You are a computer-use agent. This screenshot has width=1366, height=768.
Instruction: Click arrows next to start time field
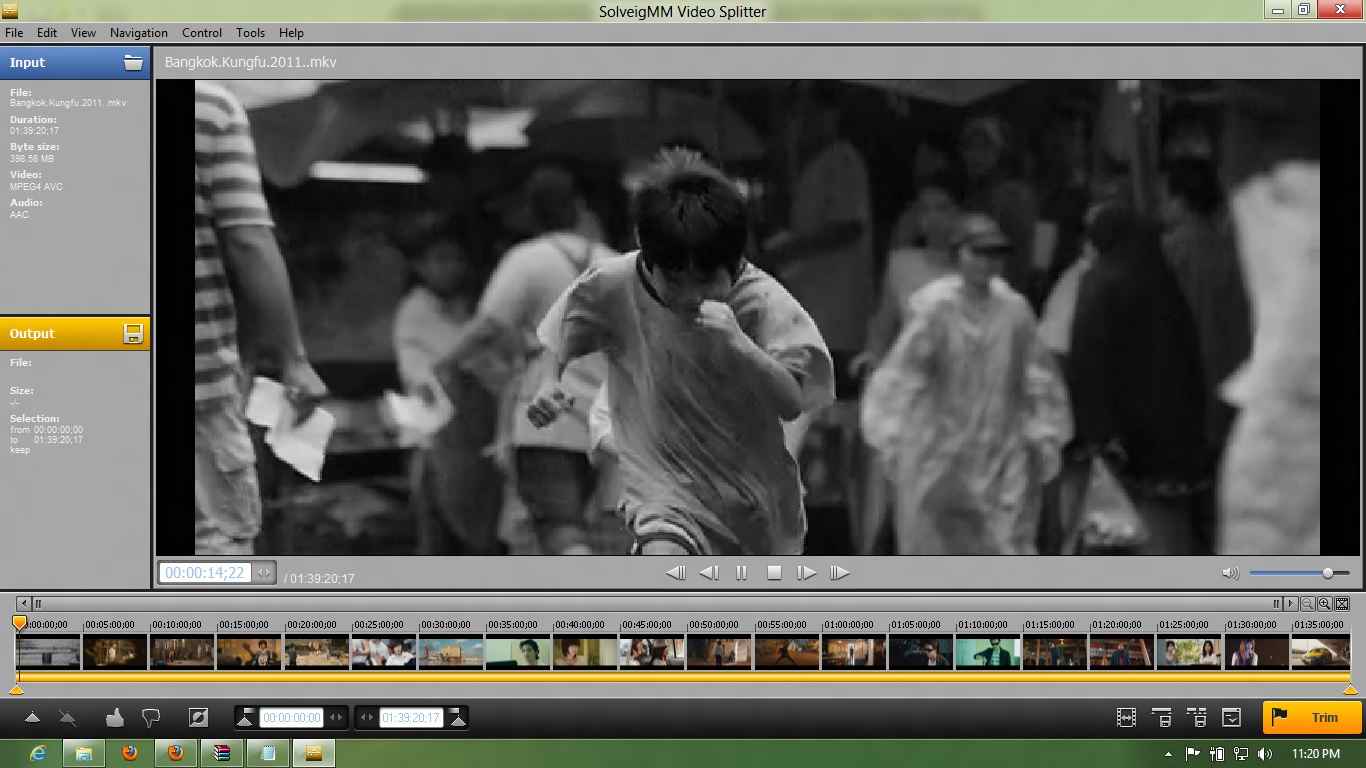click(x=337, y=718)
